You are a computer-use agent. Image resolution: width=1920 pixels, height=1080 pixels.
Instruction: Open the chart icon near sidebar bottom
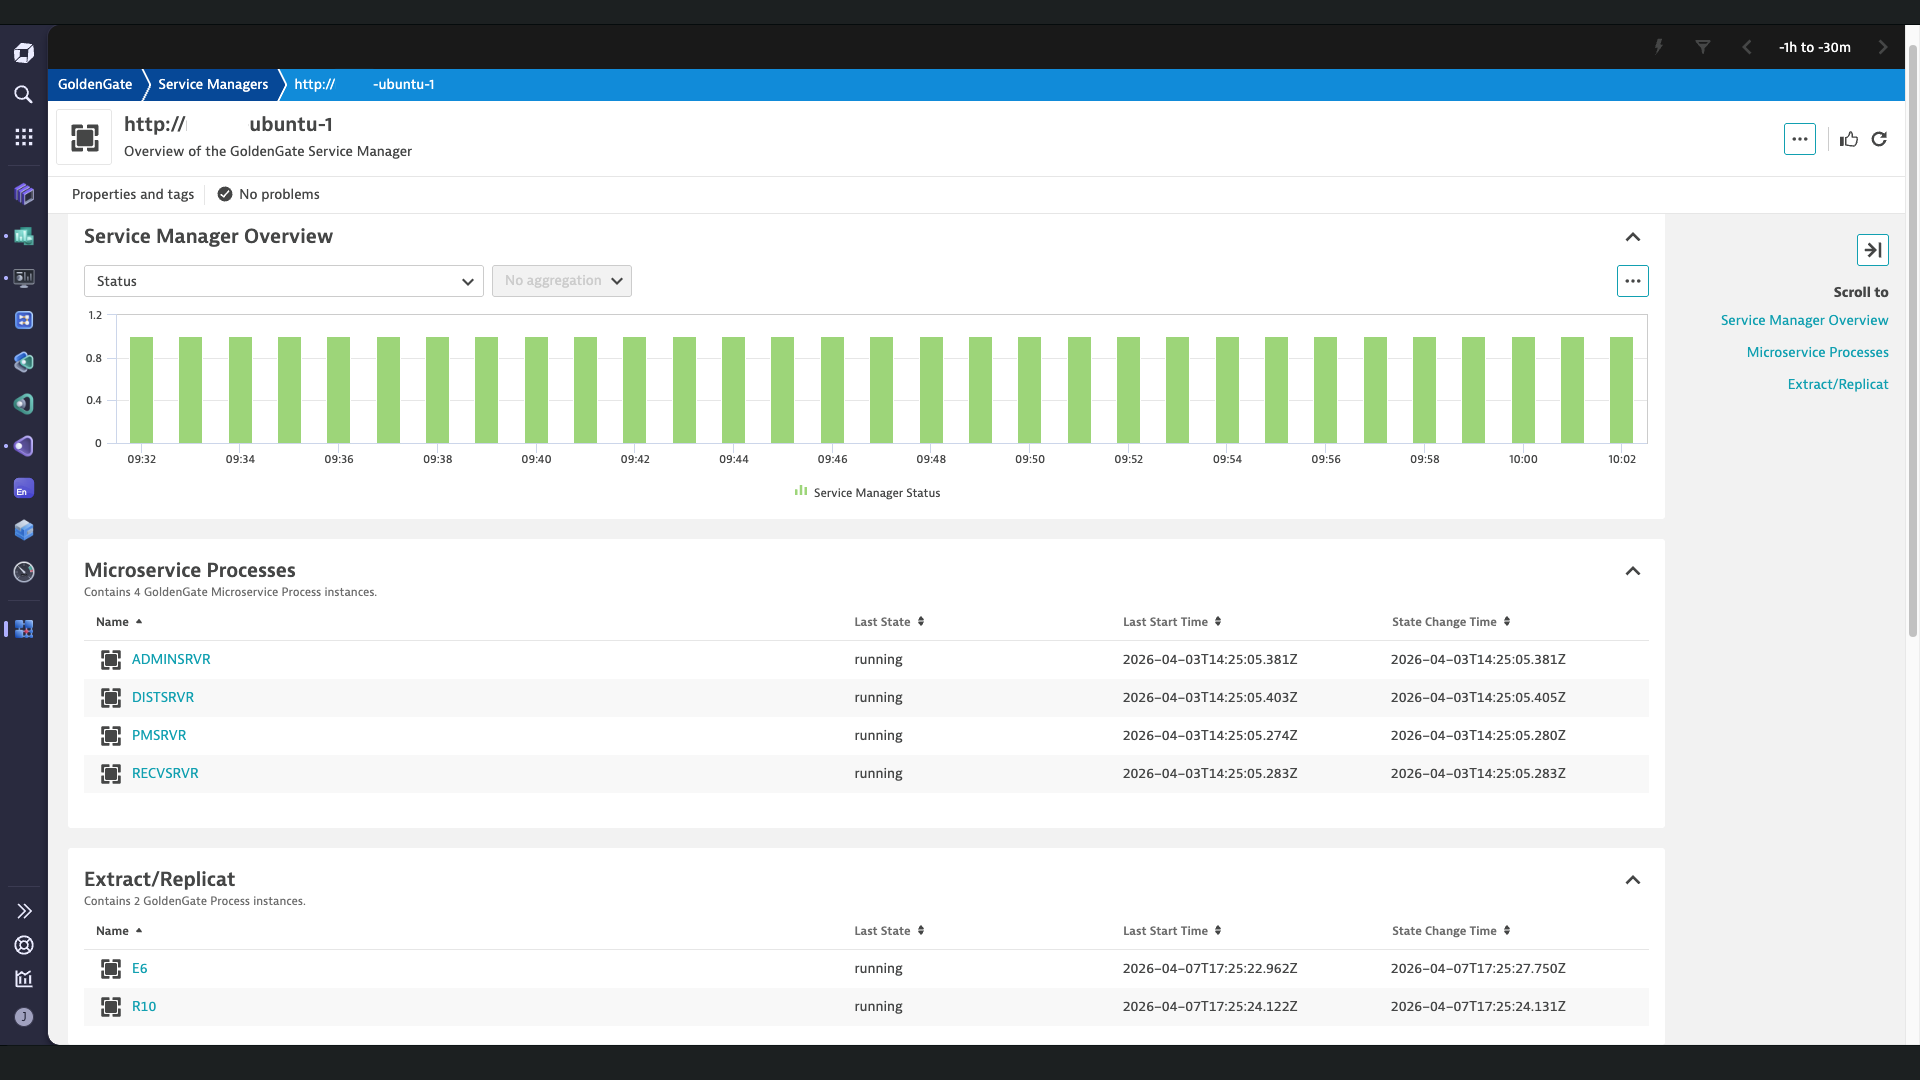coord(24,979)
